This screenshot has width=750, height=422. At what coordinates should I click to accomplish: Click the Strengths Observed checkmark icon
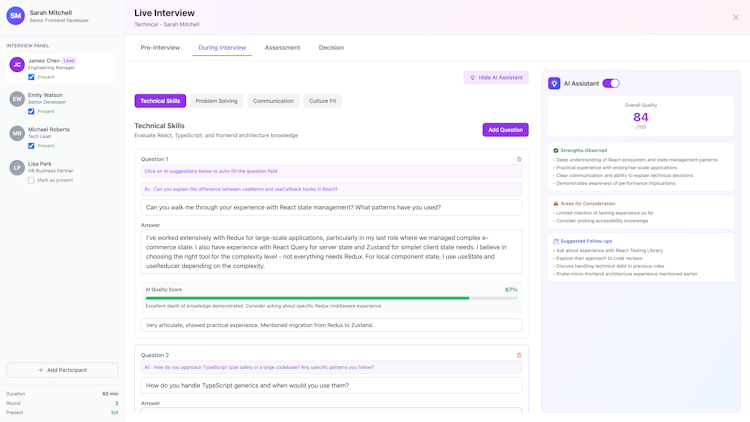pyautogui.click(x=556, y=151)
